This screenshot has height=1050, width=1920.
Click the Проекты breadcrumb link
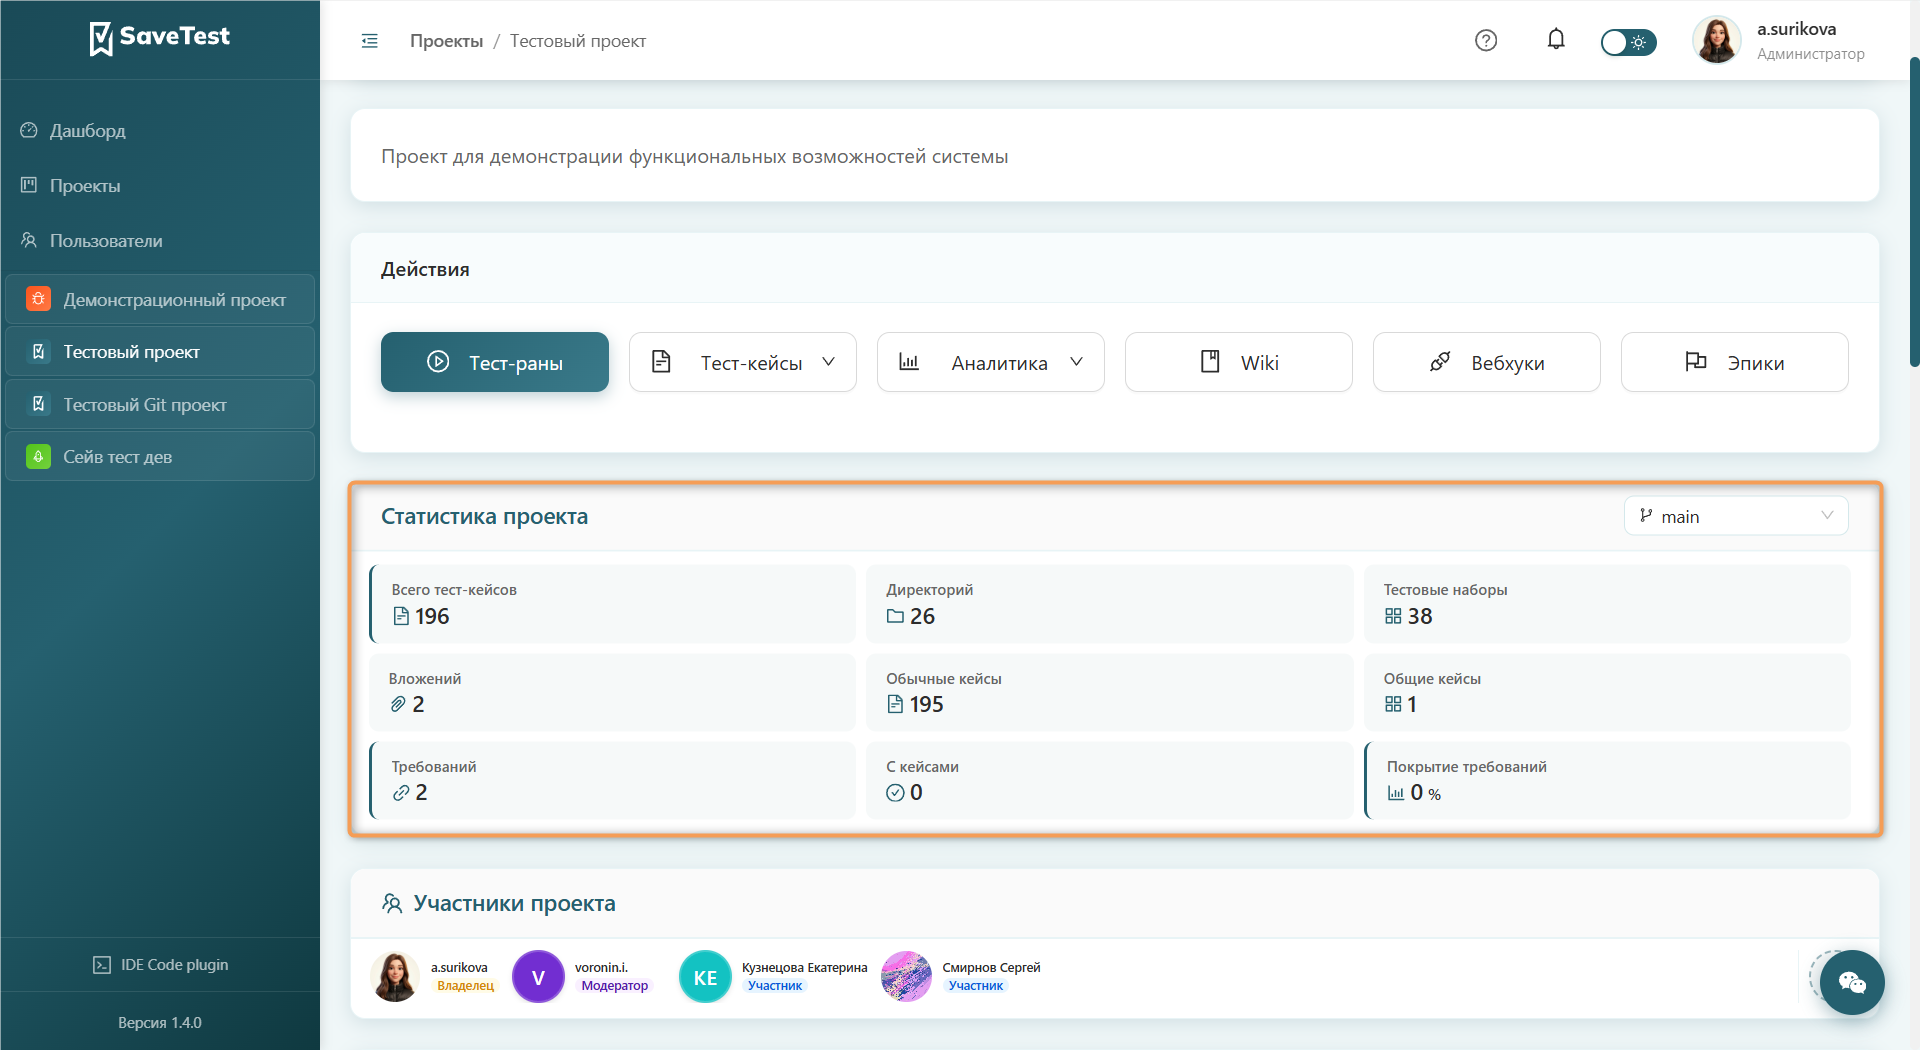pyautogui.click(x=446, y=41)
